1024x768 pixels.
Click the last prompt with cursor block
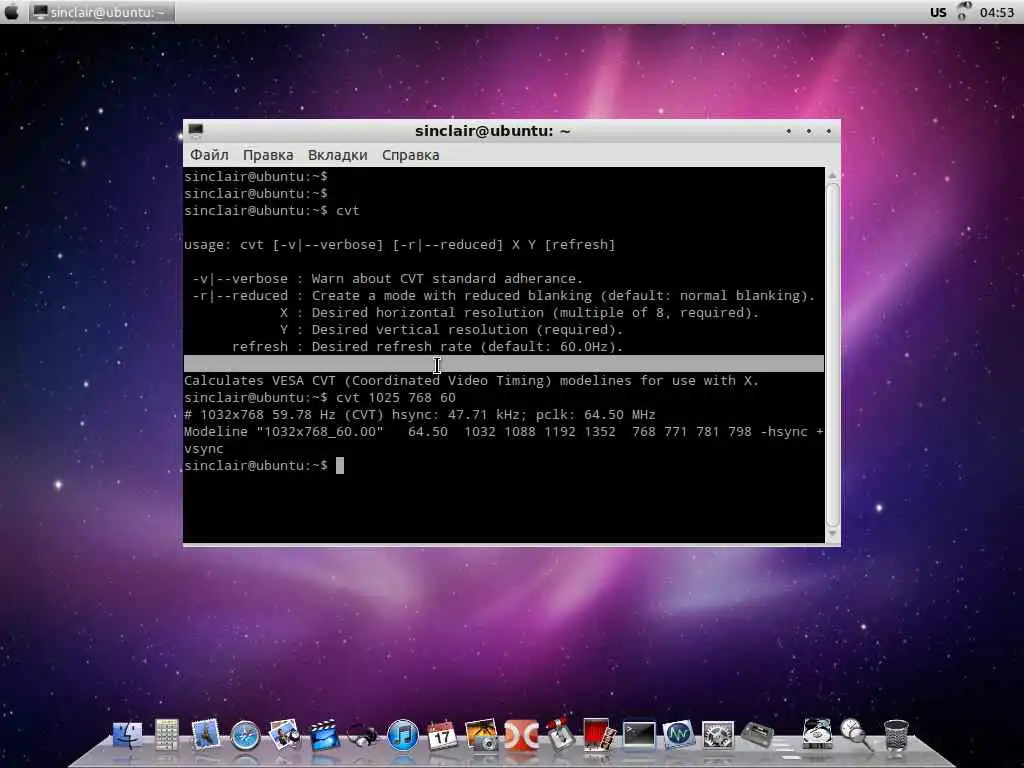pos(264,466)
